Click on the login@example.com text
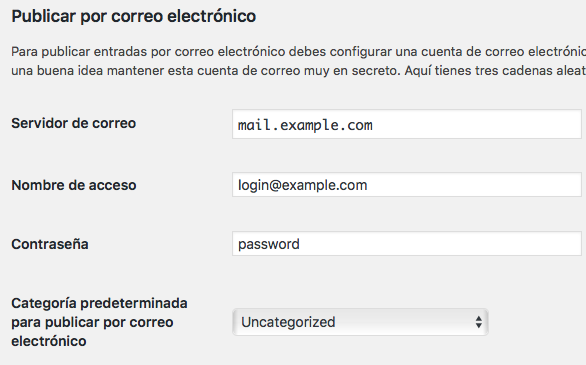The height and width of the screenshot is (365, 586). [303, 185]
